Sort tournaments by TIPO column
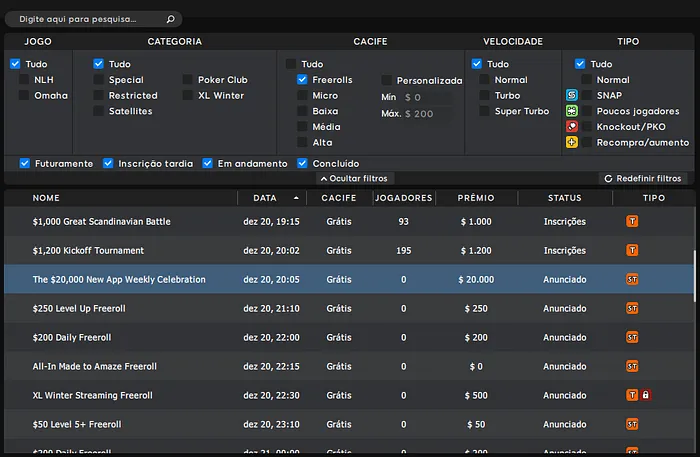The image size is (700, 457). (654, 198)
